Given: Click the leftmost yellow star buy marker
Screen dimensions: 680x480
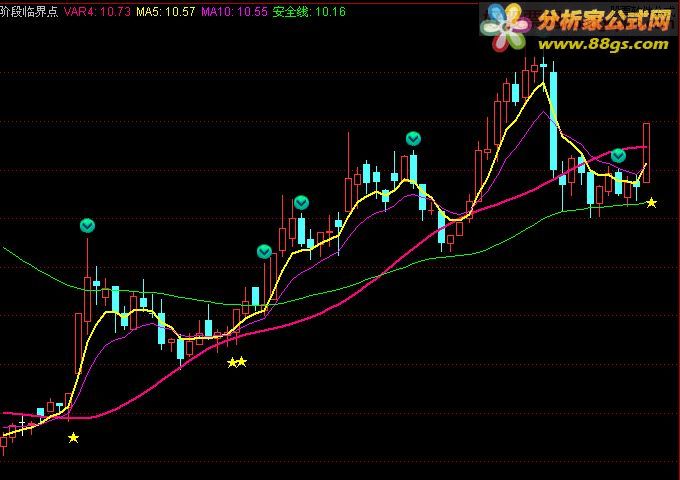Looking at the screenshot, I should point(73,438).
